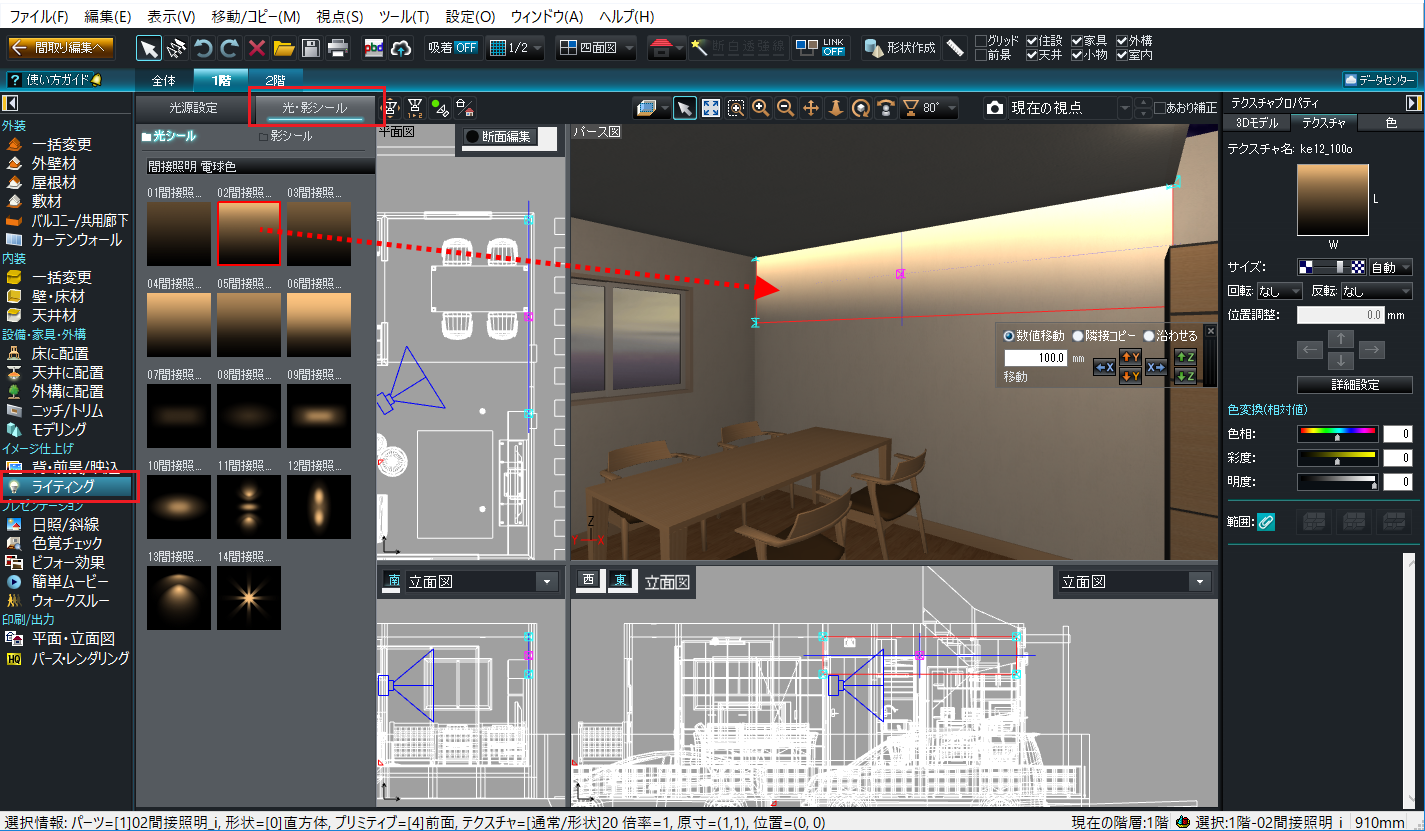
Task: Uncheck the 家具 checkbox
Action: [1077, 41]
